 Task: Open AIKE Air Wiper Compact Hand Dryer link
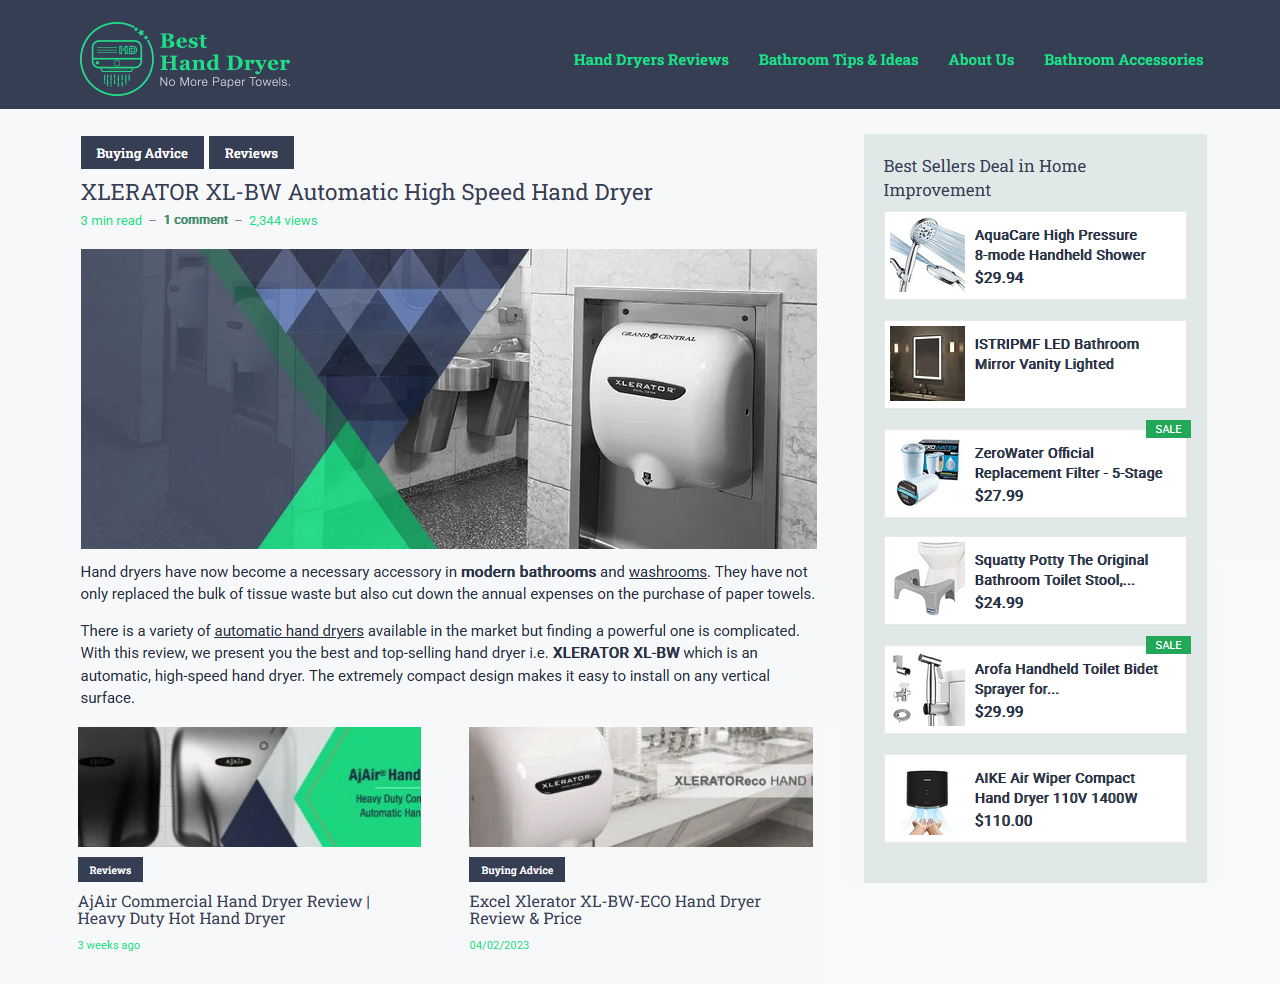coord(1055,788)
